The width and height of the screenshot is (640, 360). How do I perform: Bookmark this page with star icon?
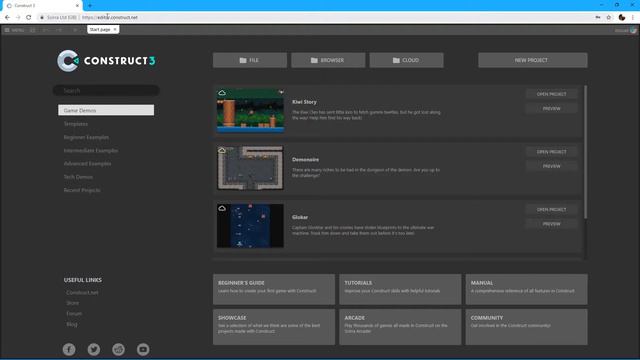609,18
